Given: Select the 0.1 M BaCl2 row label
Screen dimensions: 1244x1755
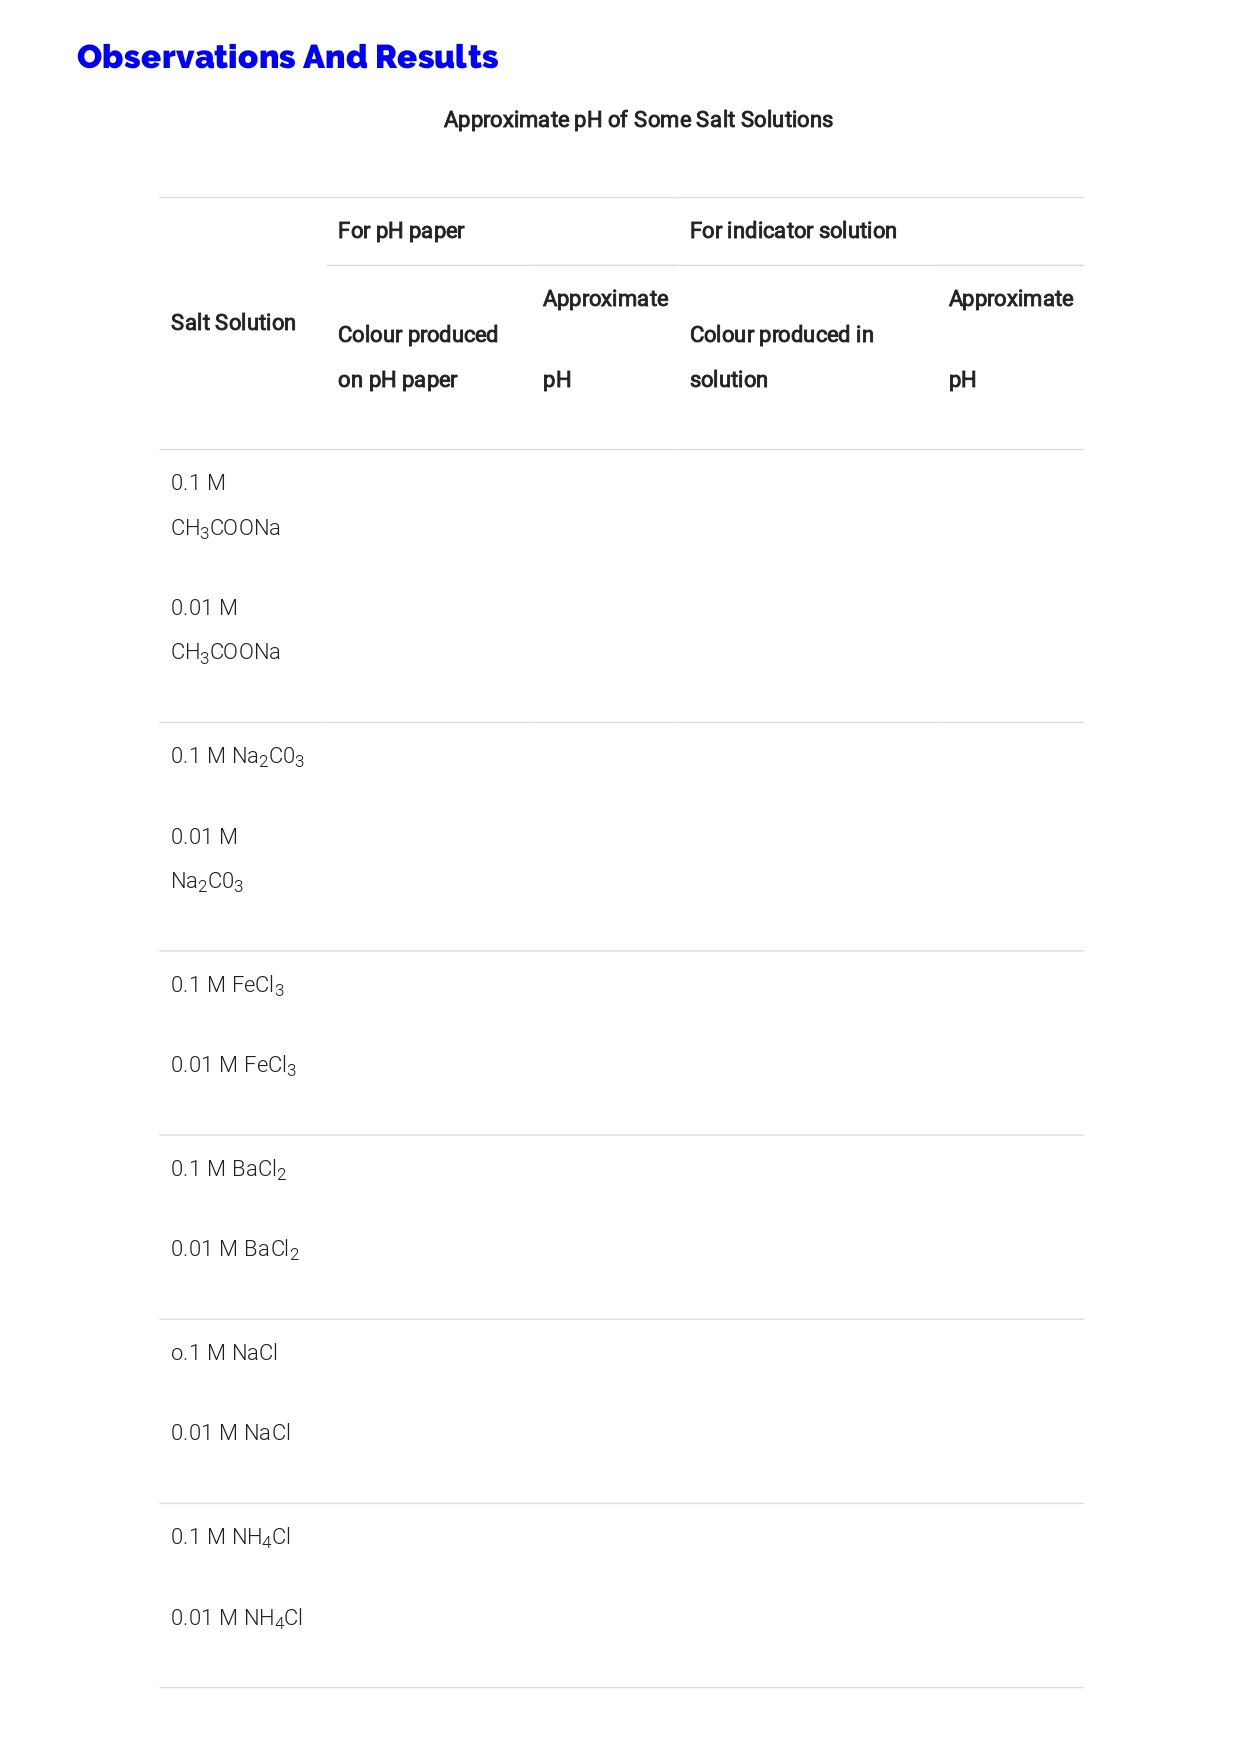Looking at the screenshot, I should tap(228, 1170).
